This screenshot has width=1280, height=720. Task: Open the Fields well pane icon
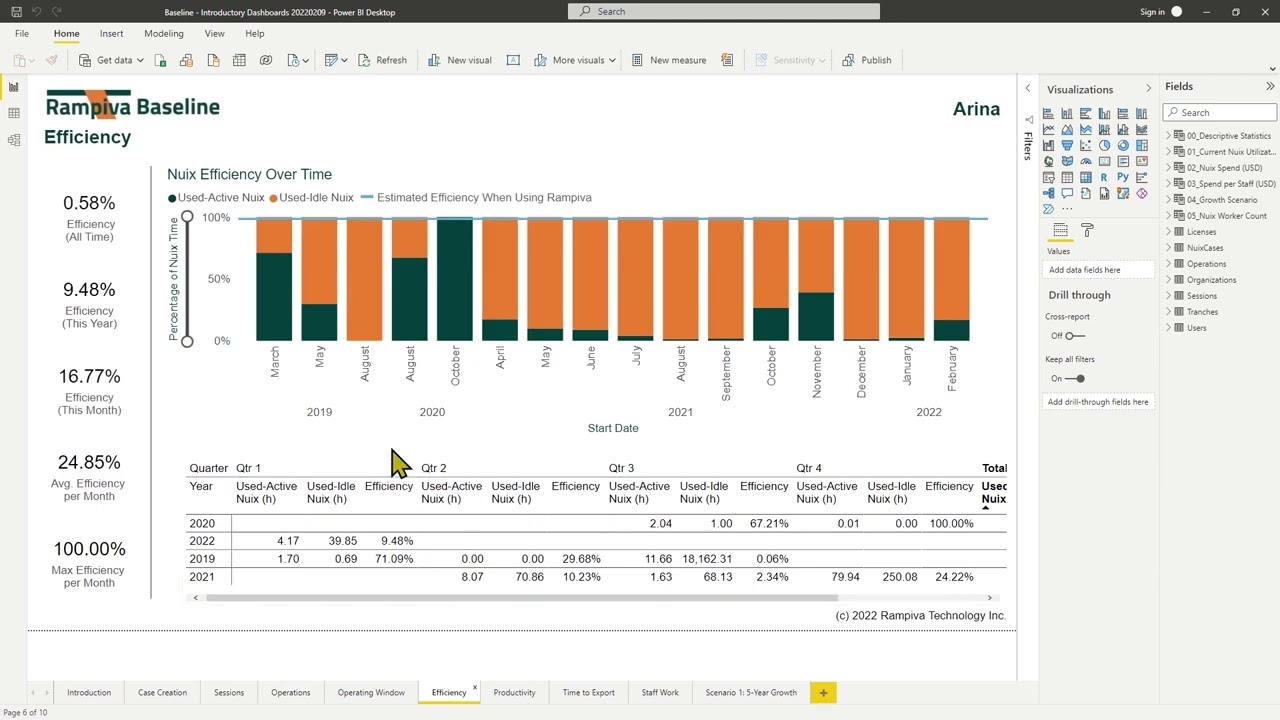coord(1061,230)
